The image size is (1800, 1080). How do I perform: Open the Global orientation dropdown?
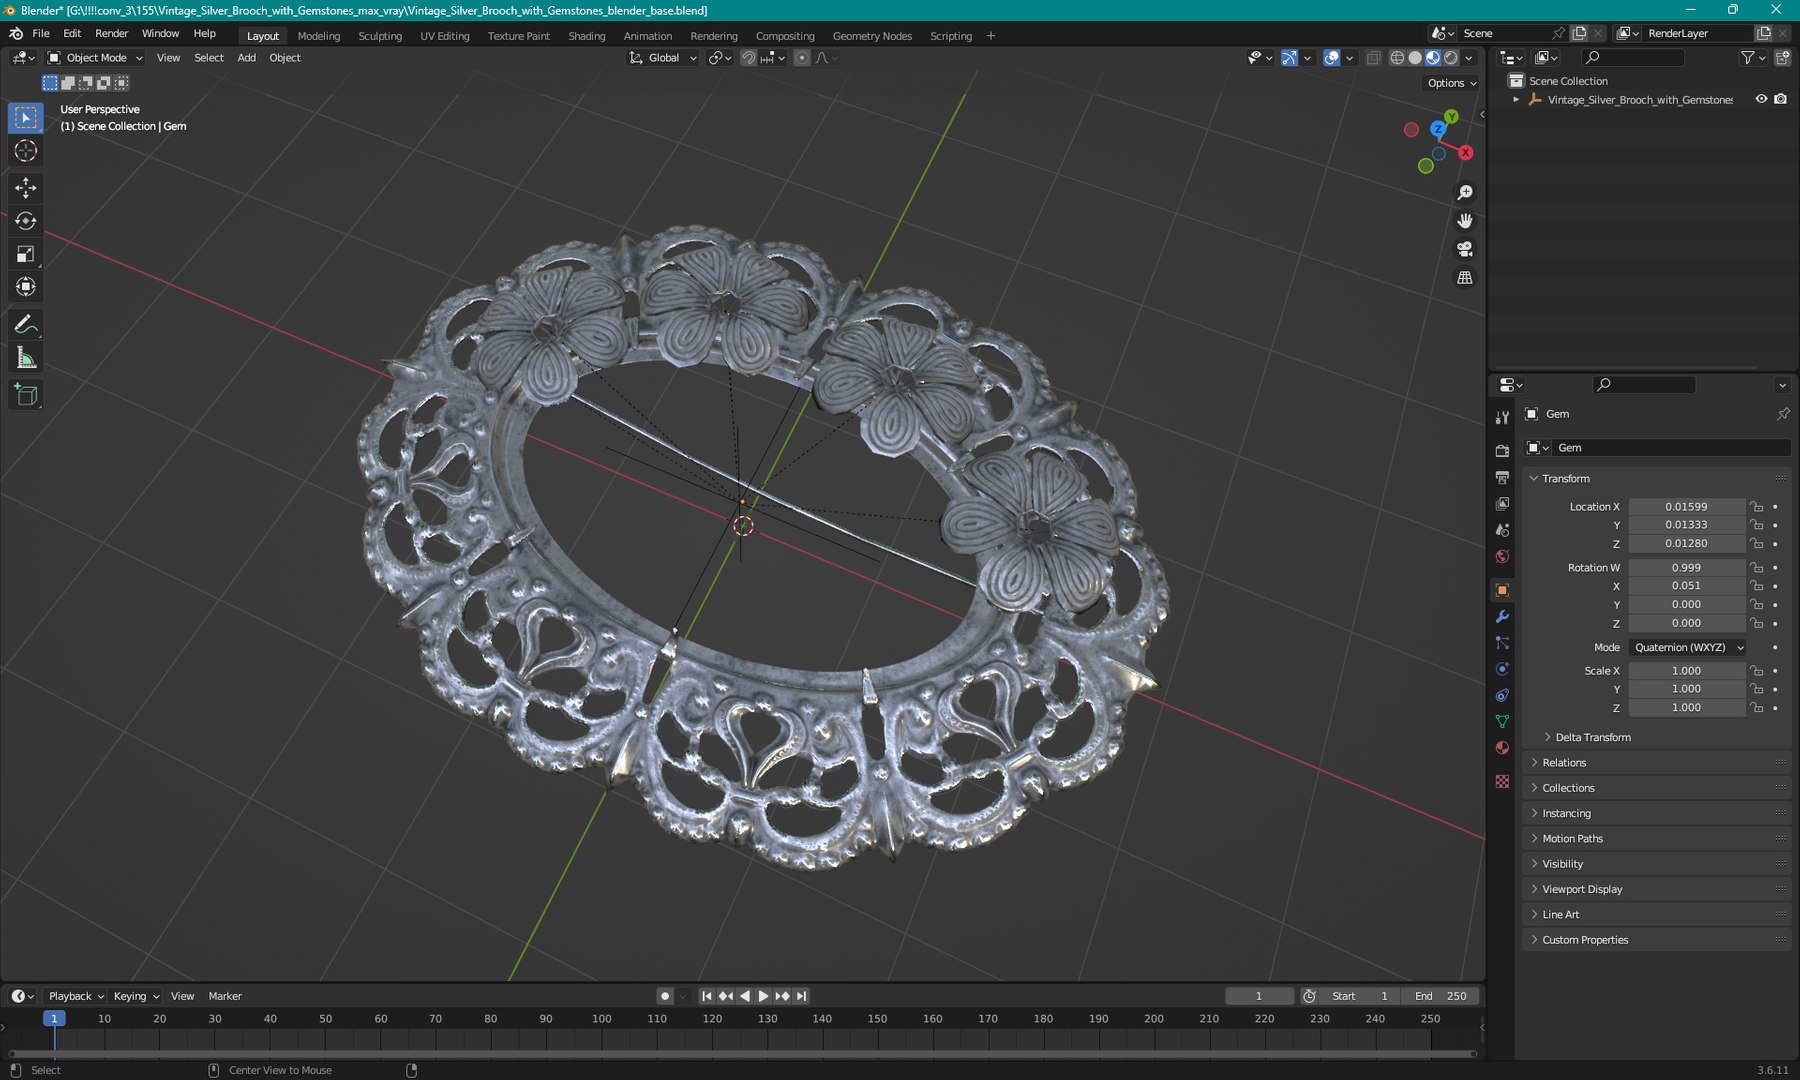pos(662,58)
